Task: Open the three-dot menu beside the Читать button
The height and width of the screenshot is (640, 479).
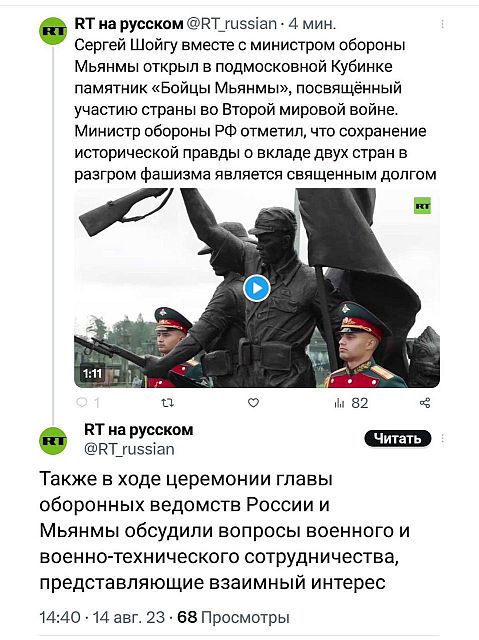Action: (x=442, y=439)
